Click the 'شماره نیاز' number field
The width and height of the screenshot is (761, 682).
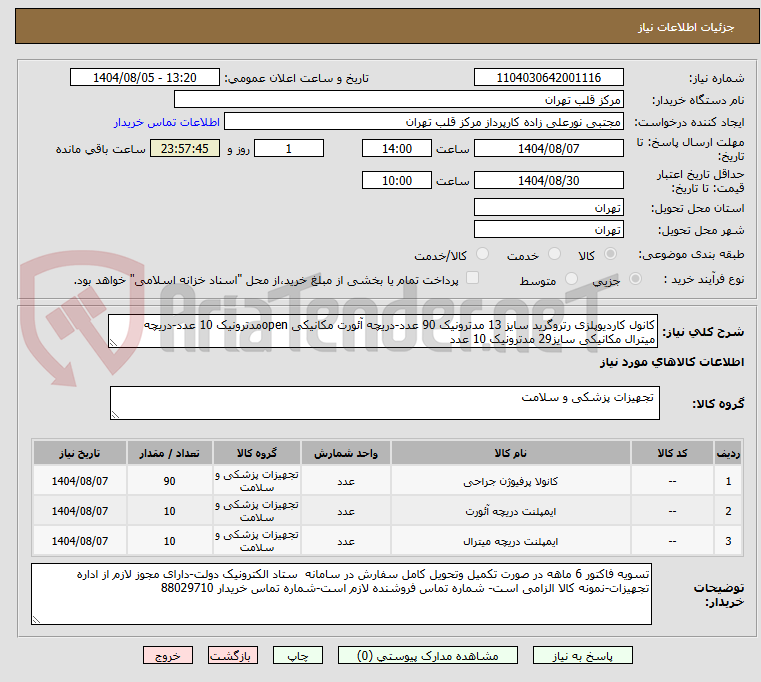[x=548, y=78]
